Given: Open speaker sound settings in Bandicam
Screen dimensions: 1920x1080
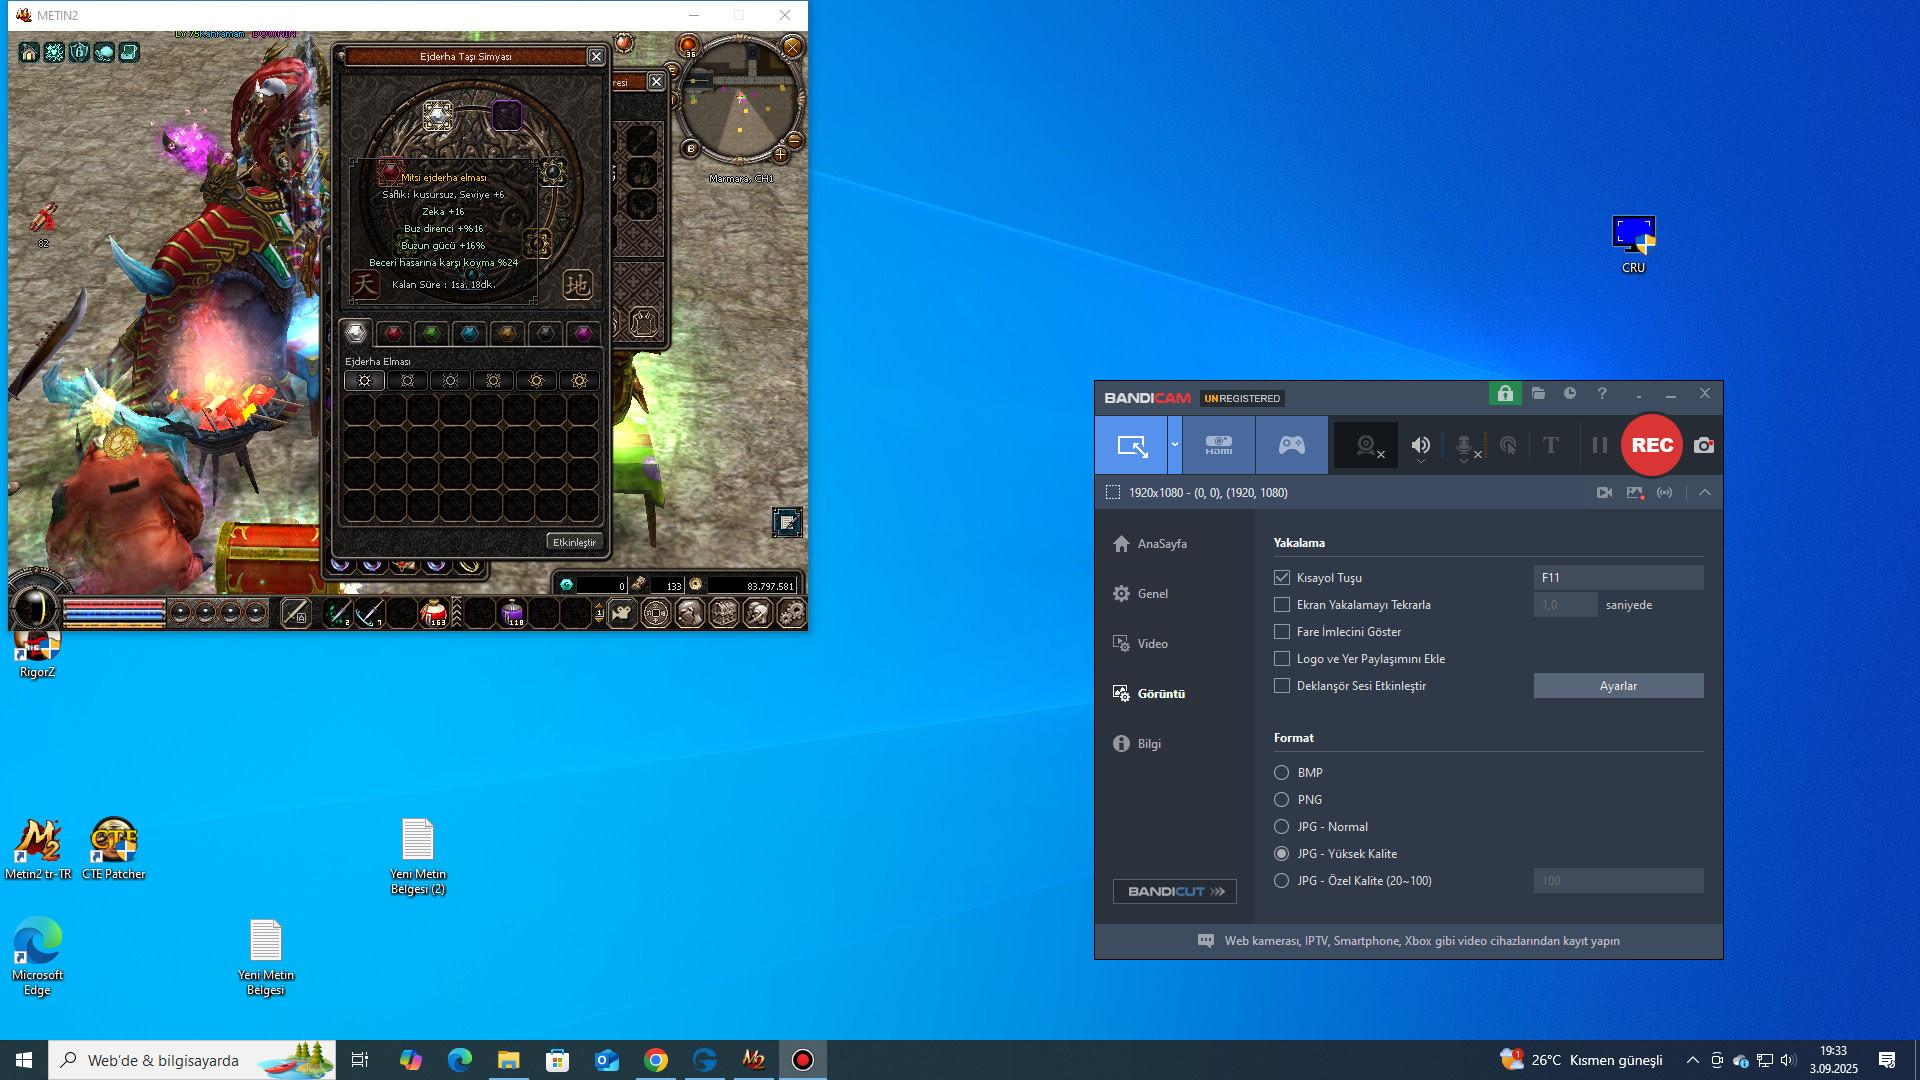Looking at the screenshot, I should (1421, 446).
